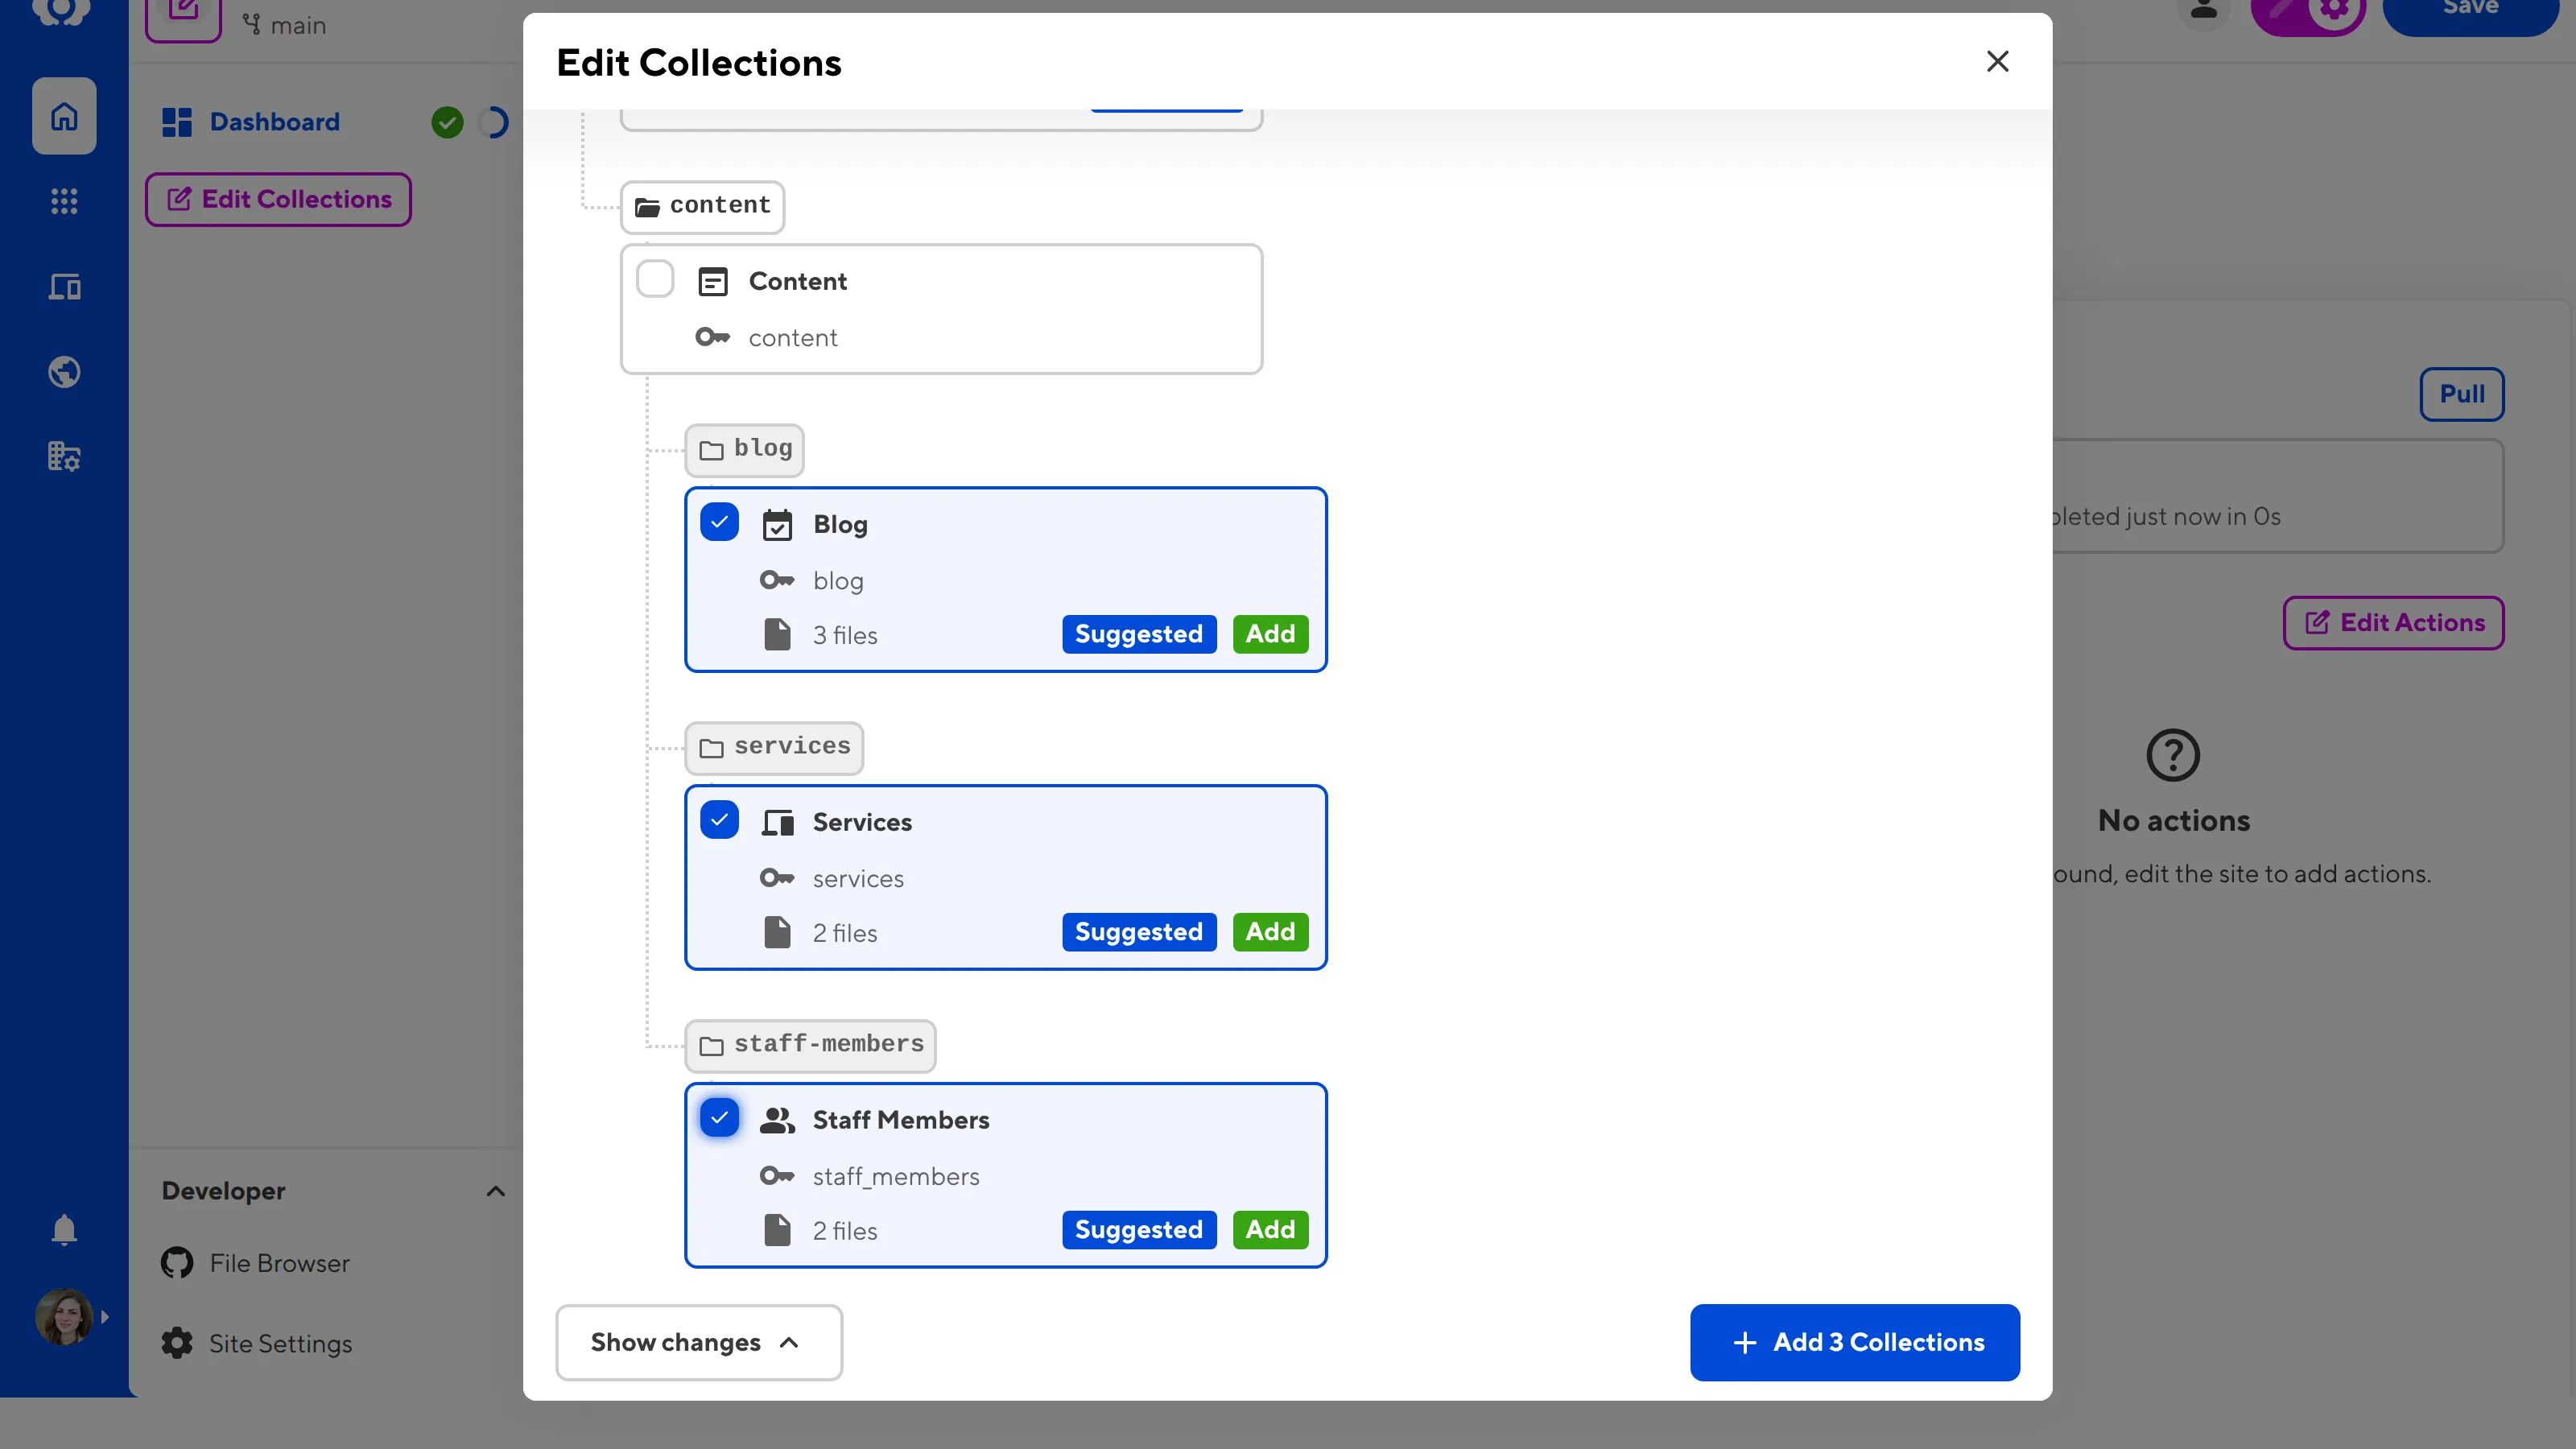Collapse the Developer section
Viewport: 2576px width, 1449px height.
(495, 1190)
